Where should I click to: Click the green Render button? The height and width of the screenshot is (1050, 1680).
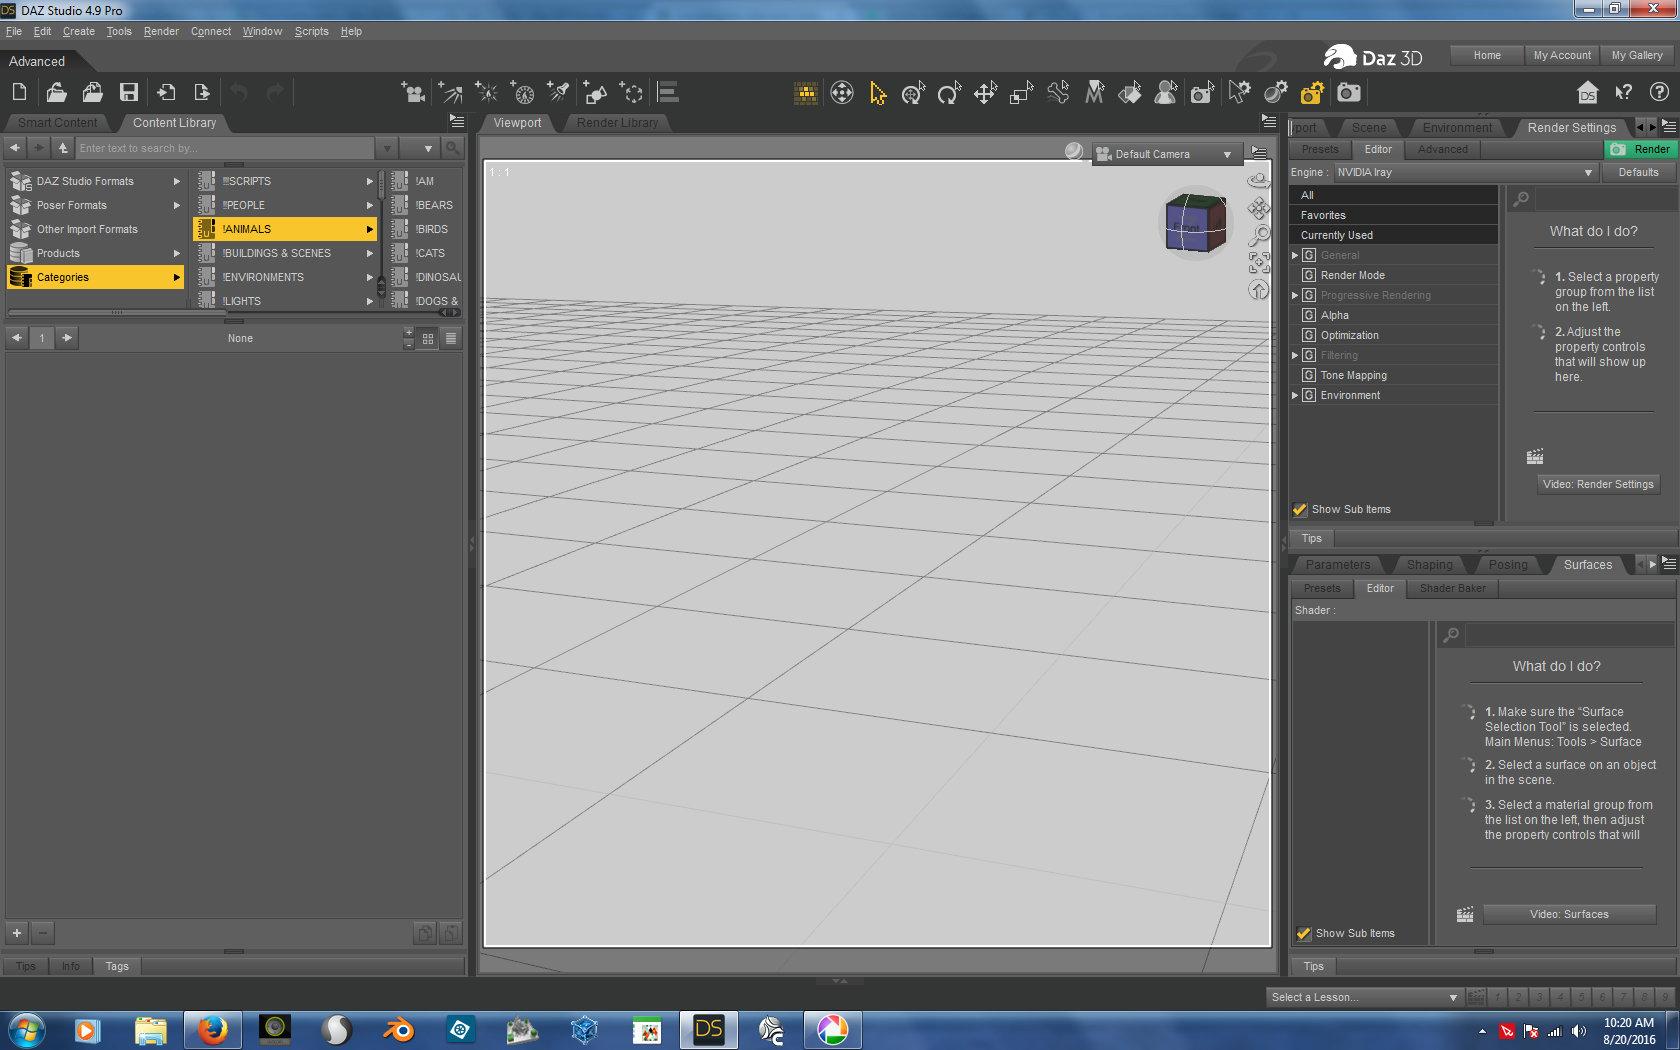point(1641,149)
